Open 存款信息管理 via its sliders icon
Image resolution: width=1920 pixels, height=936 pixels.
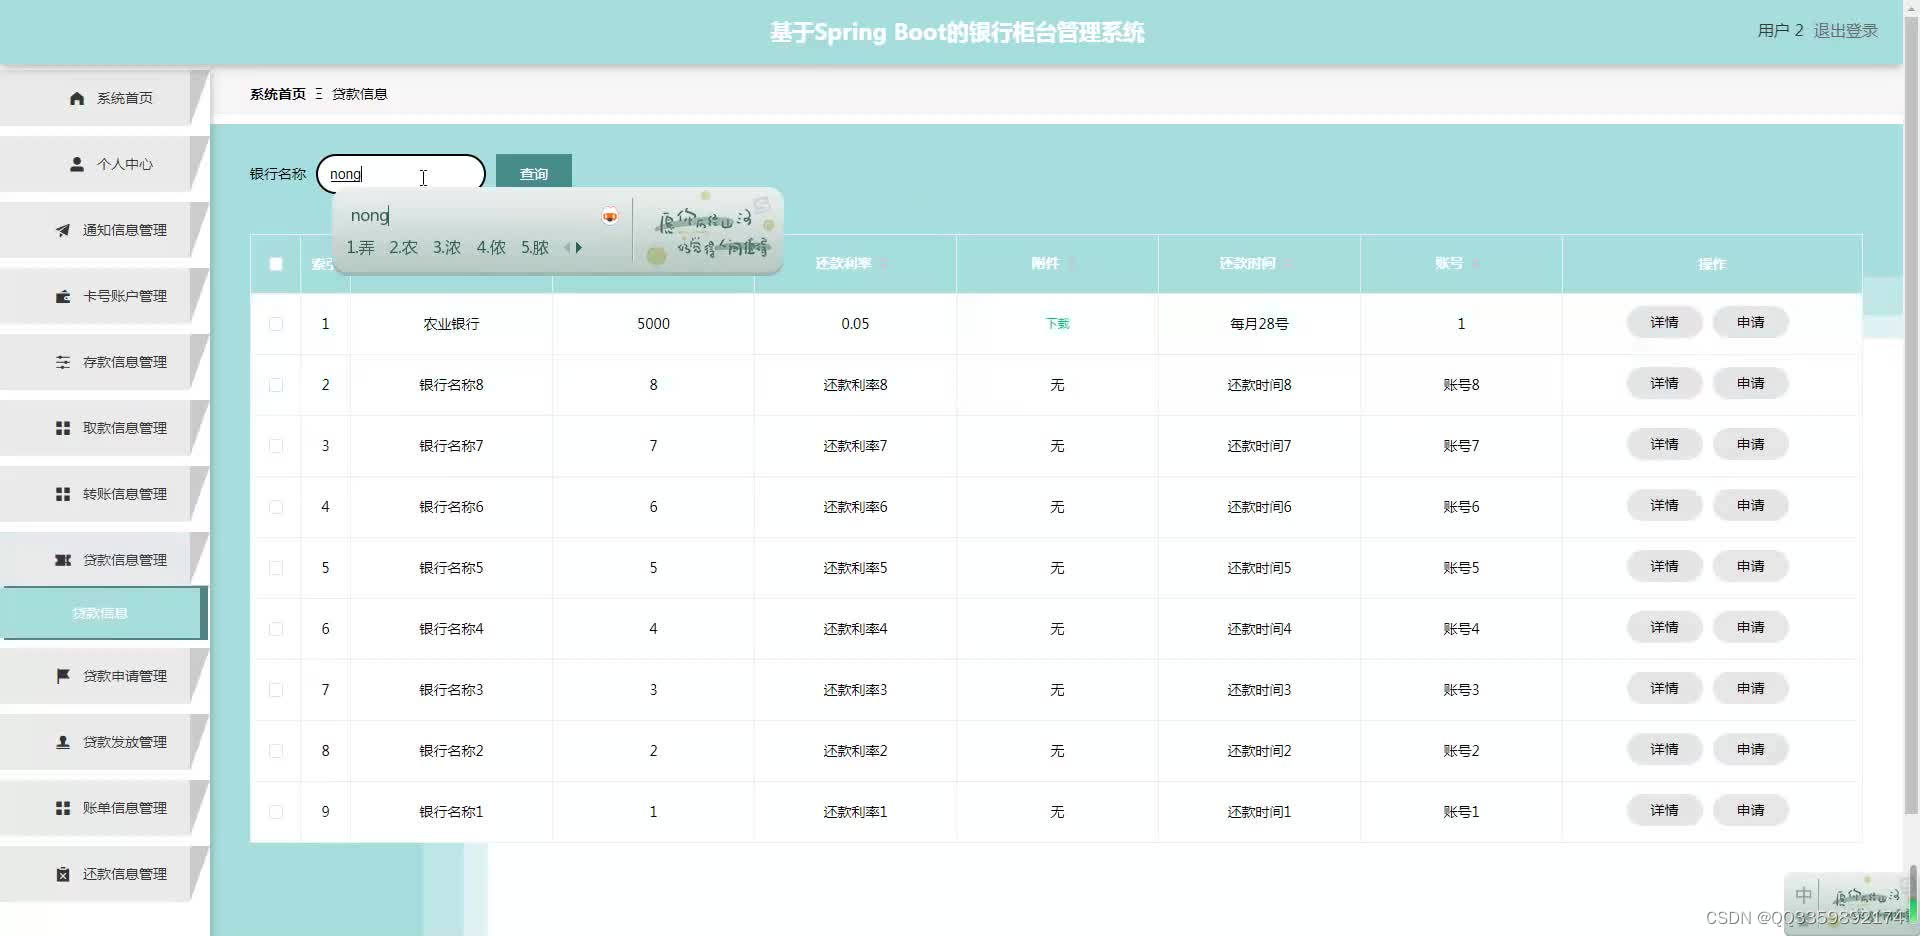pyautogui.click(x=63, y=362)
